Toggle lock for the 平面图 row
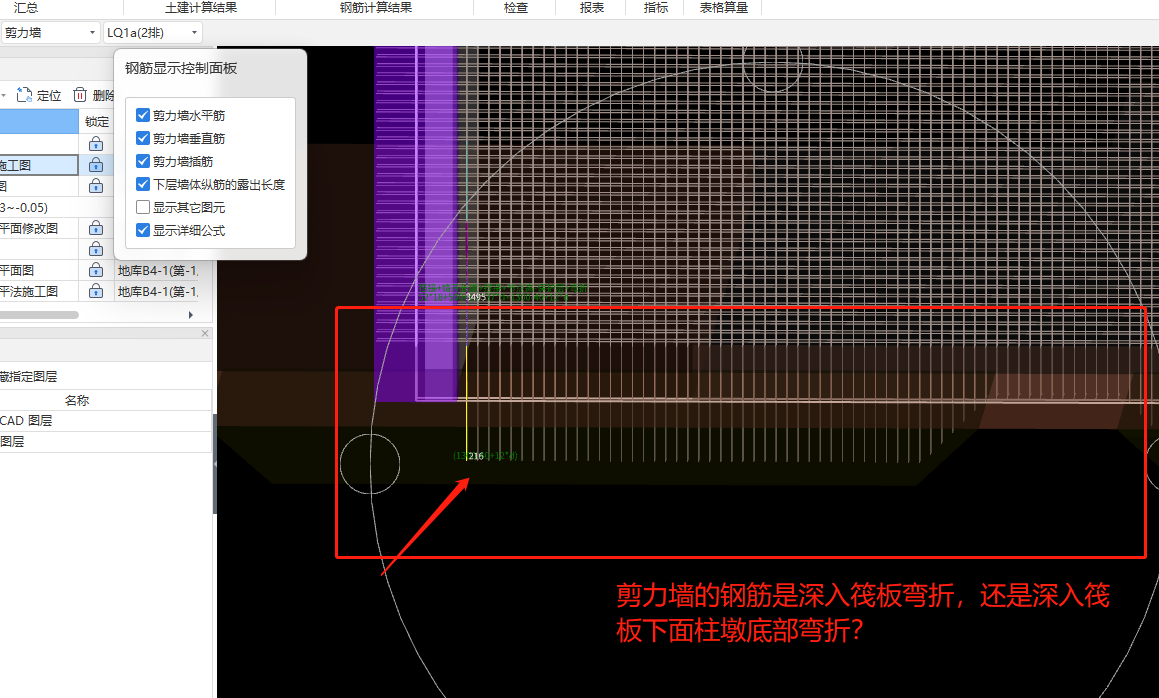 coord(96,270)
